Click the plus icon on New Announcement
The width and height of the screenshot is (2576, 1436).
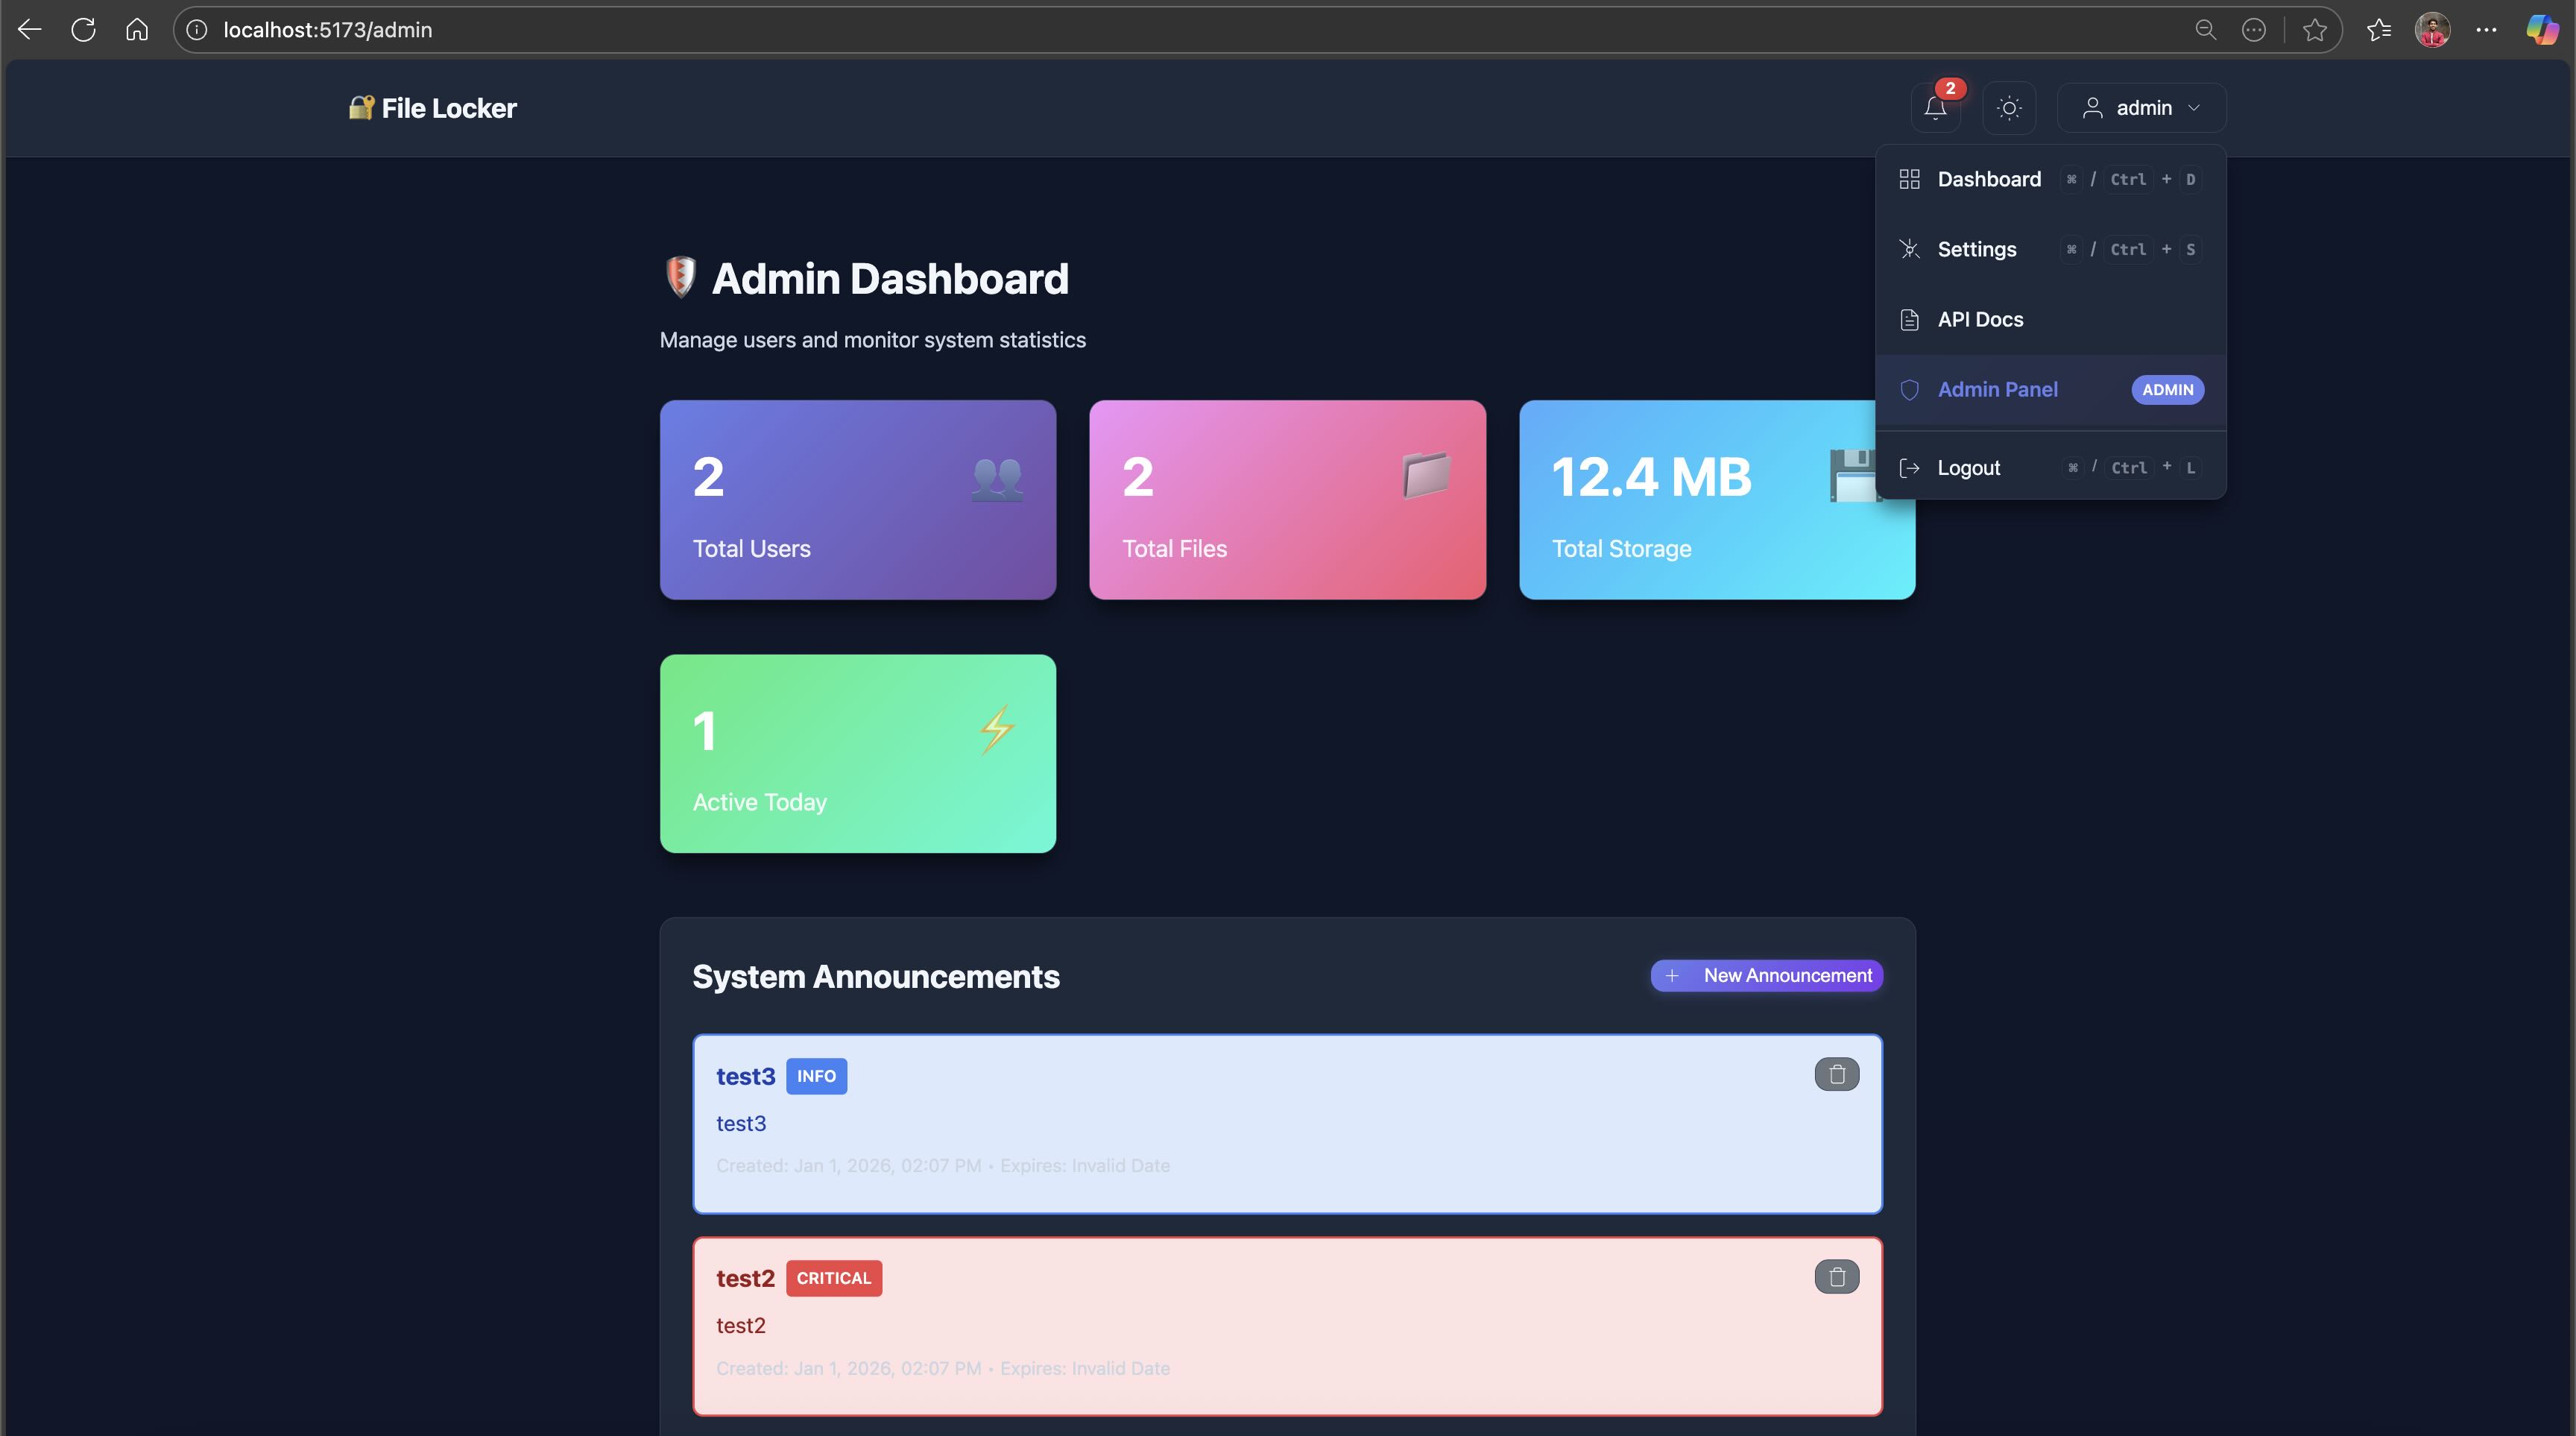(1672, 975)
